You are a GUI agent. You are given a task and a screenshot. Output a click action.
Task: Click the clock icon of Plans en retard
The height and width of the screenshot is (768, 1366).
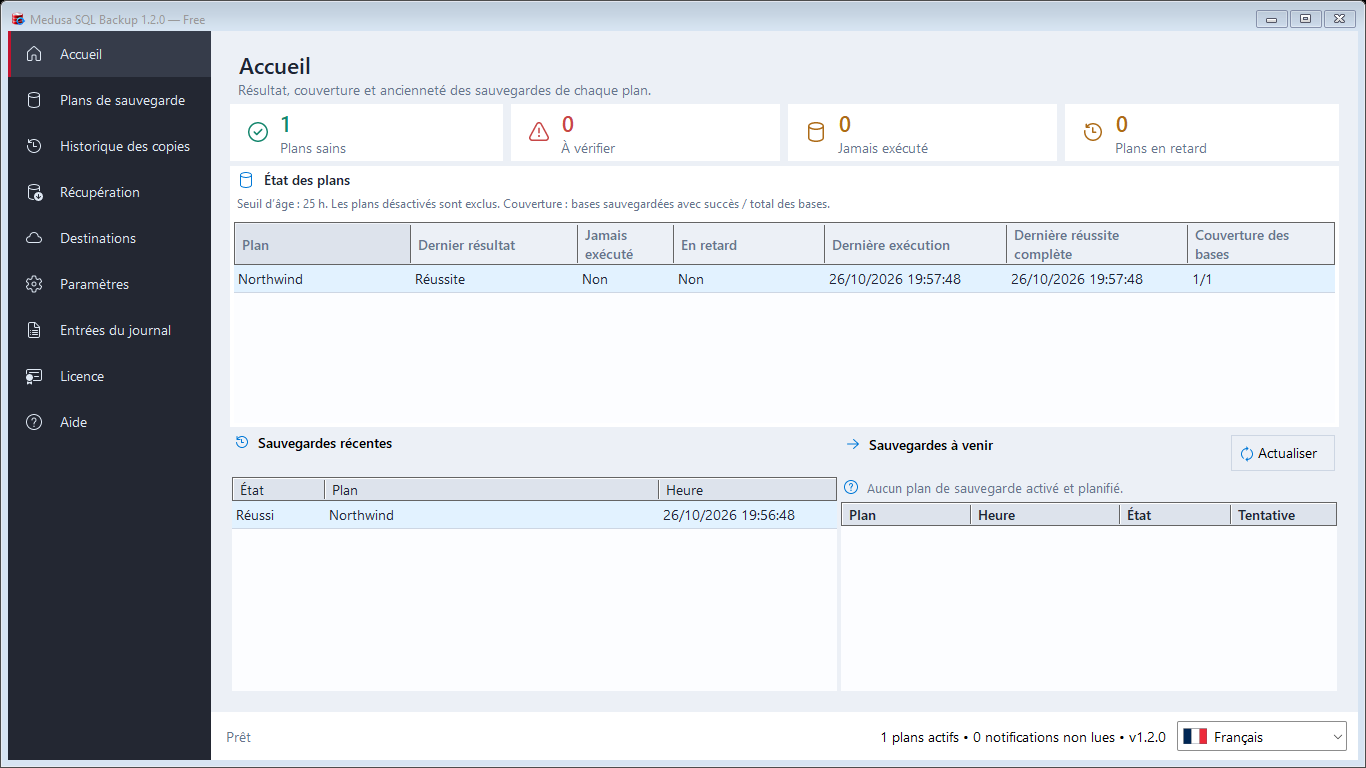tap(1093, 132)
